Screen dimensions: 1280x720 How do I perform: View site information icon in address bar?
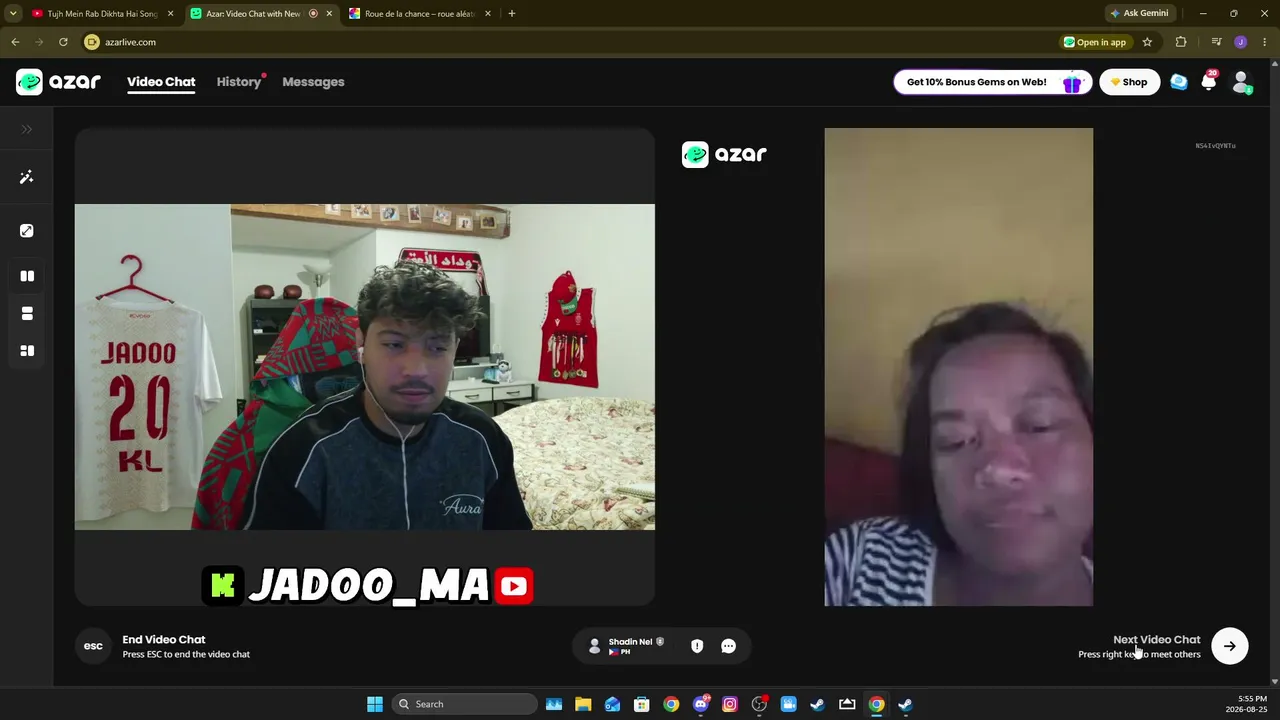pos(92,42)
